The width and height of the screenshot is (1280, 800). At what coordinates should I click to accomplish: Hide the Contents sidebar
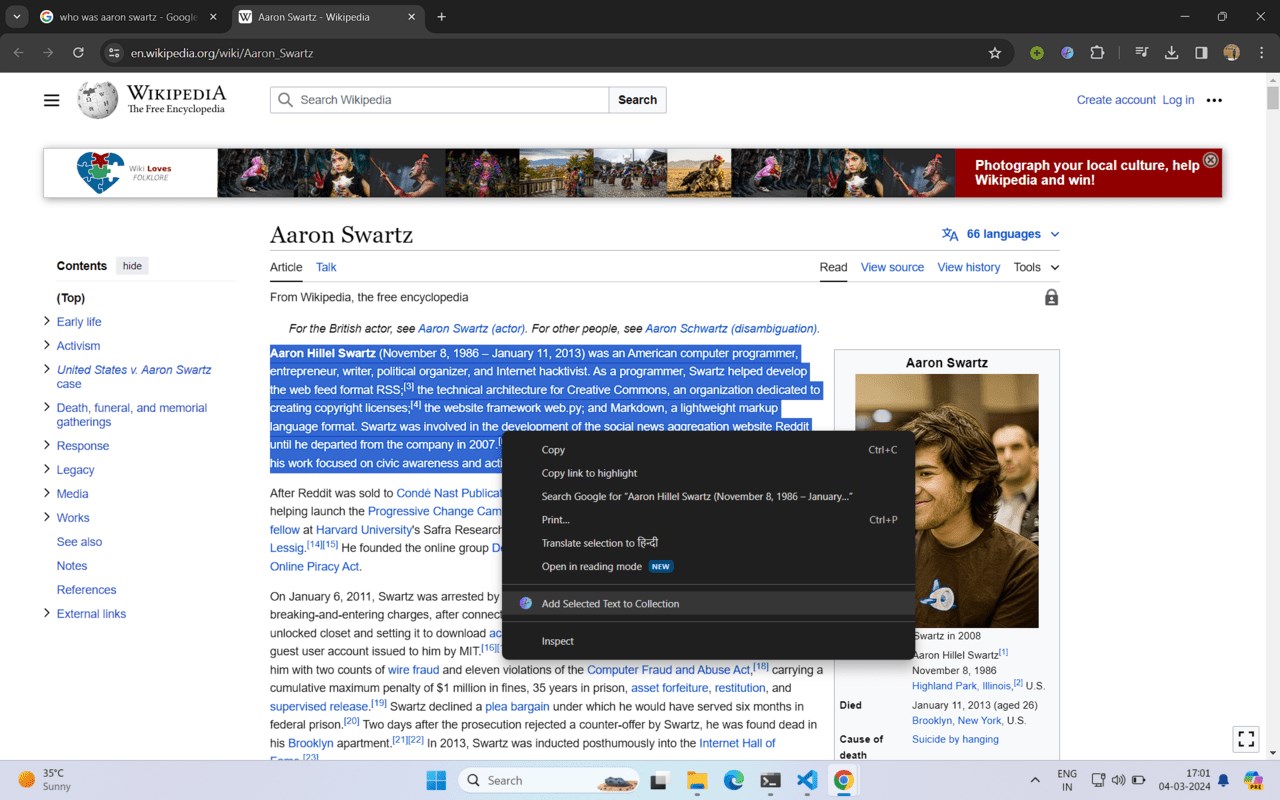132,266
